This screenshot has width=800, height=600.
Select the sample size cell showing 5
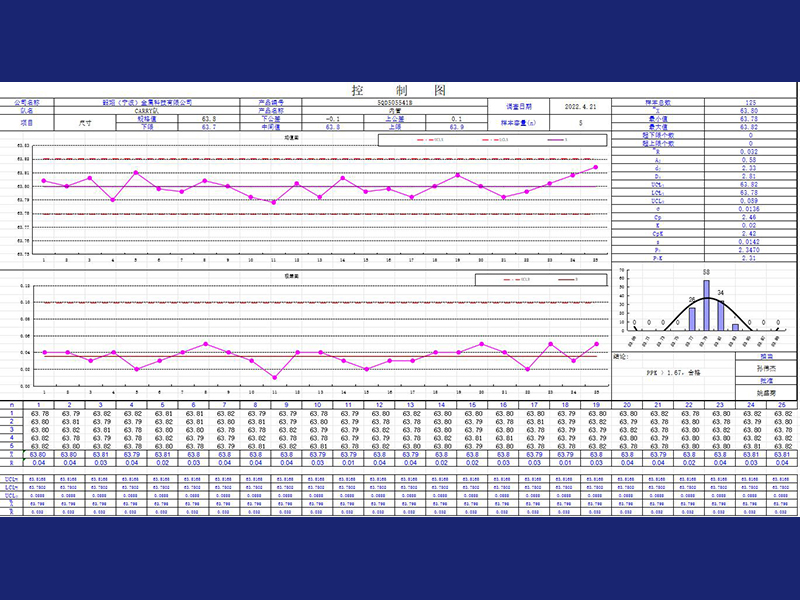click(580, 123)
